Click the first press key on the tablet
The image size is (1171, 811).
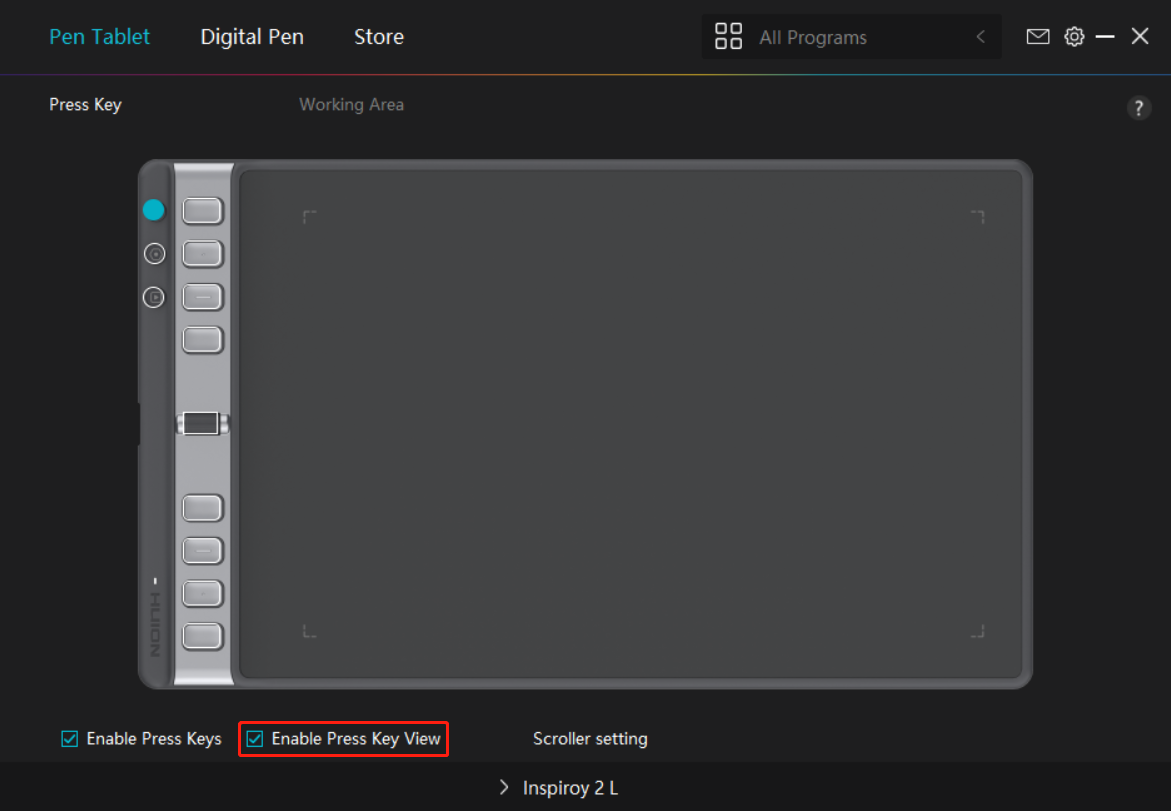[x=202, y=211]
